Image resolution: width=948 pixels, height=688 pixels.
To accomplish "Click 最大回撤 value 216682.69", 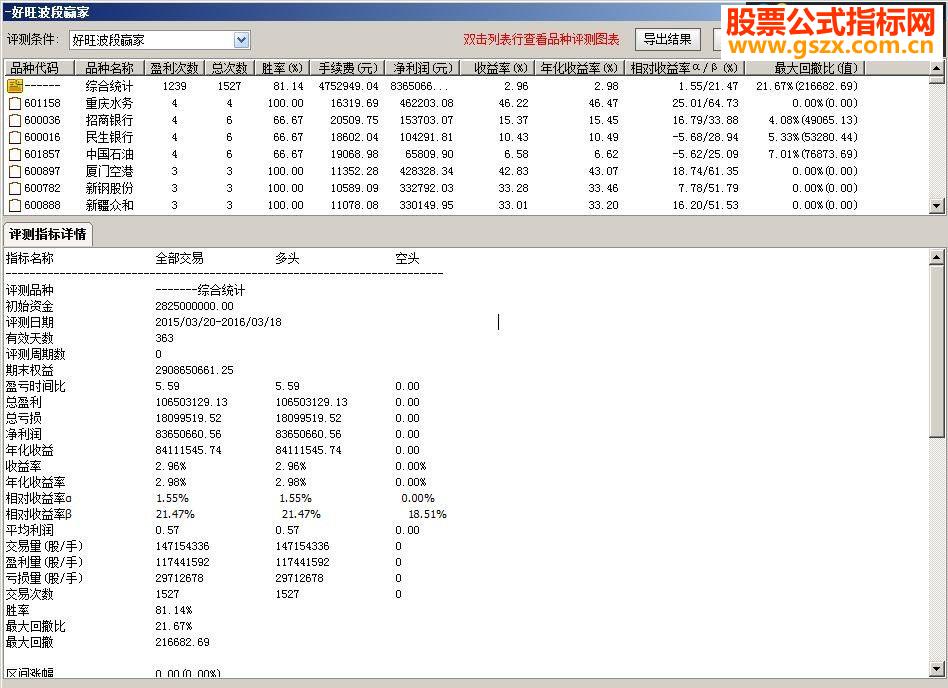I will [x=183, y=642].
